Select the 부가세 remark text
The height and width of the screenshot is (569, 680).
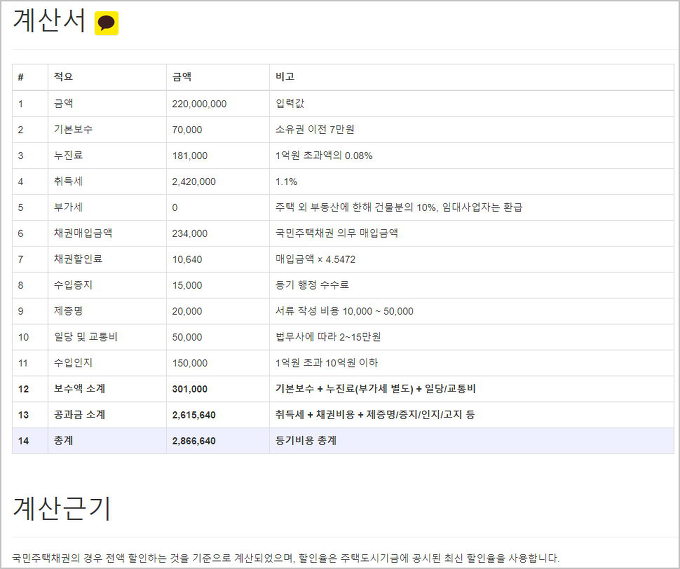[398, 207]
